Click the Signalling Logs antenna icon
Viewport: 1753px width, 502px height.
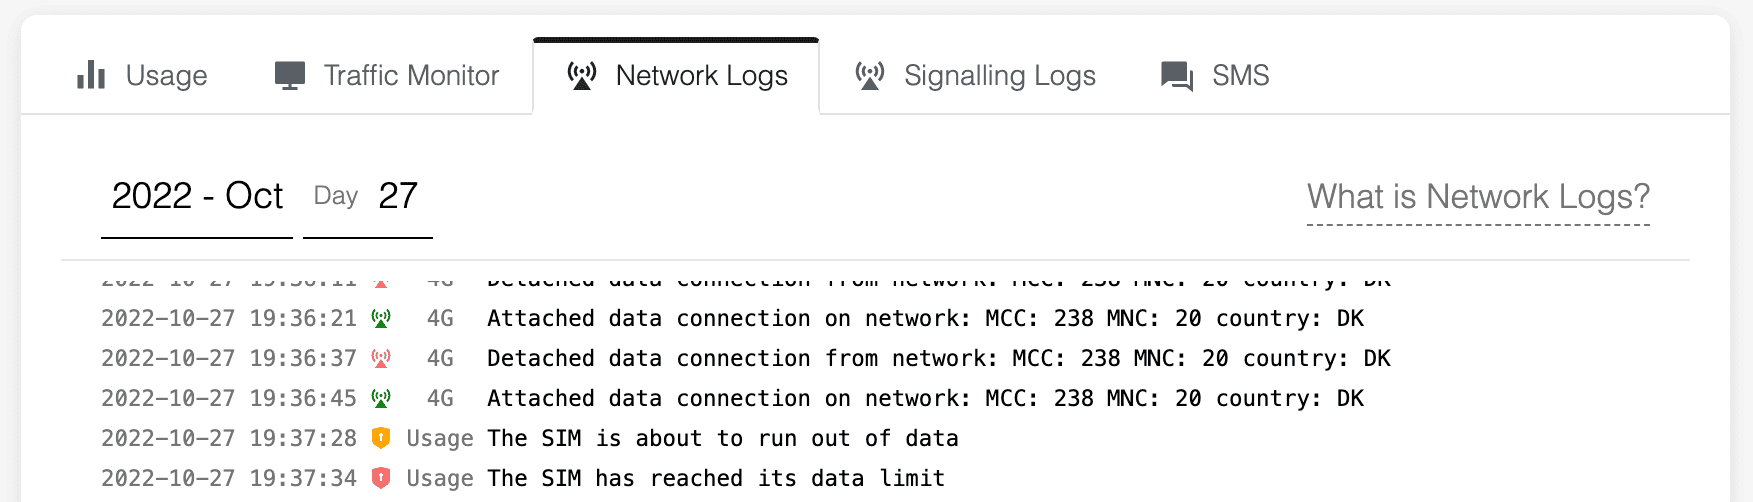tap(870, 75)
